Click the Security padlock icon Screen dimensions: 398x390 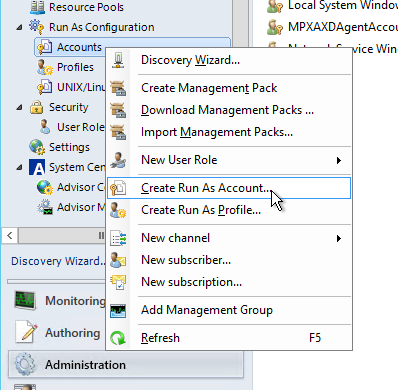[36, 107]
